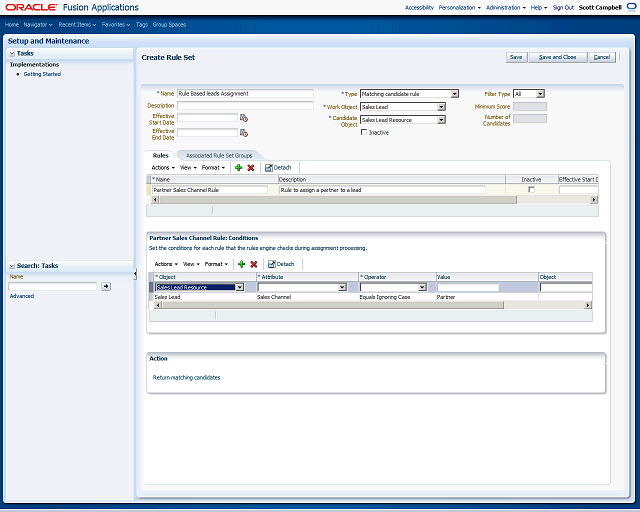640x512 pixels.
Task: Click the Tasks search Name field
Action: [x=53, y=287]
